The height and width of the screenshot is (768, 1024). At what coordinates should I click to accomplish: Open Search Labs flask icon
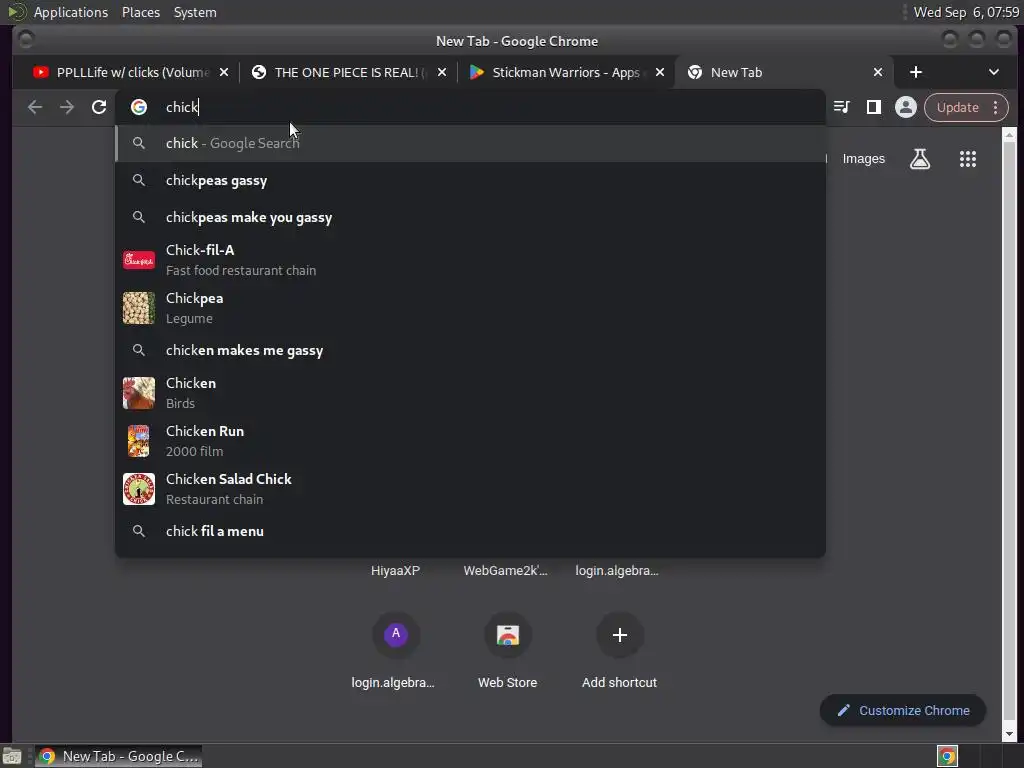pos(920,159)
